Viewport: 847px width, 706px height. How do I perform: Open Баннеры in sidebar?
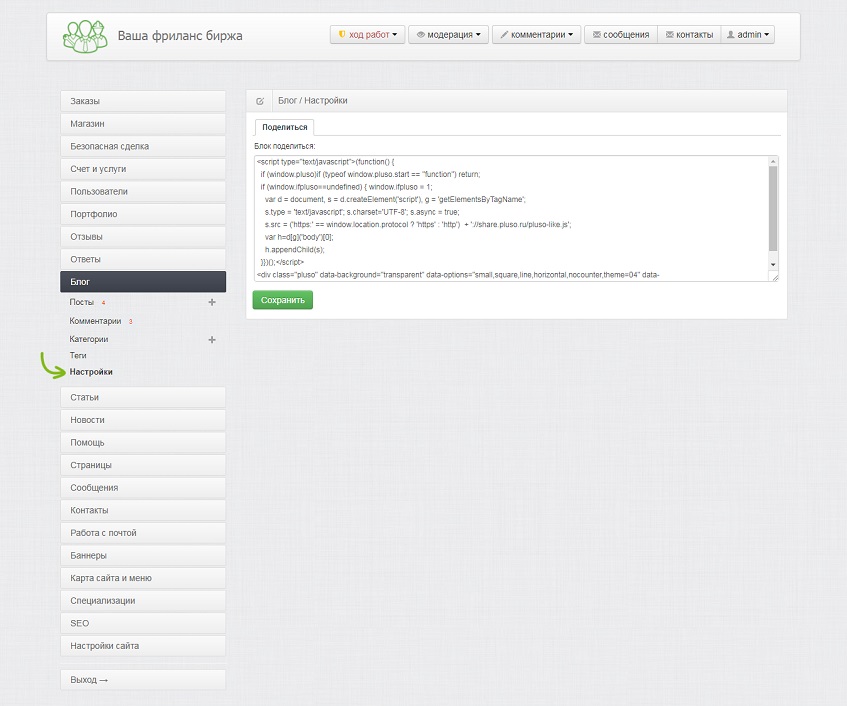click(143, 556)
